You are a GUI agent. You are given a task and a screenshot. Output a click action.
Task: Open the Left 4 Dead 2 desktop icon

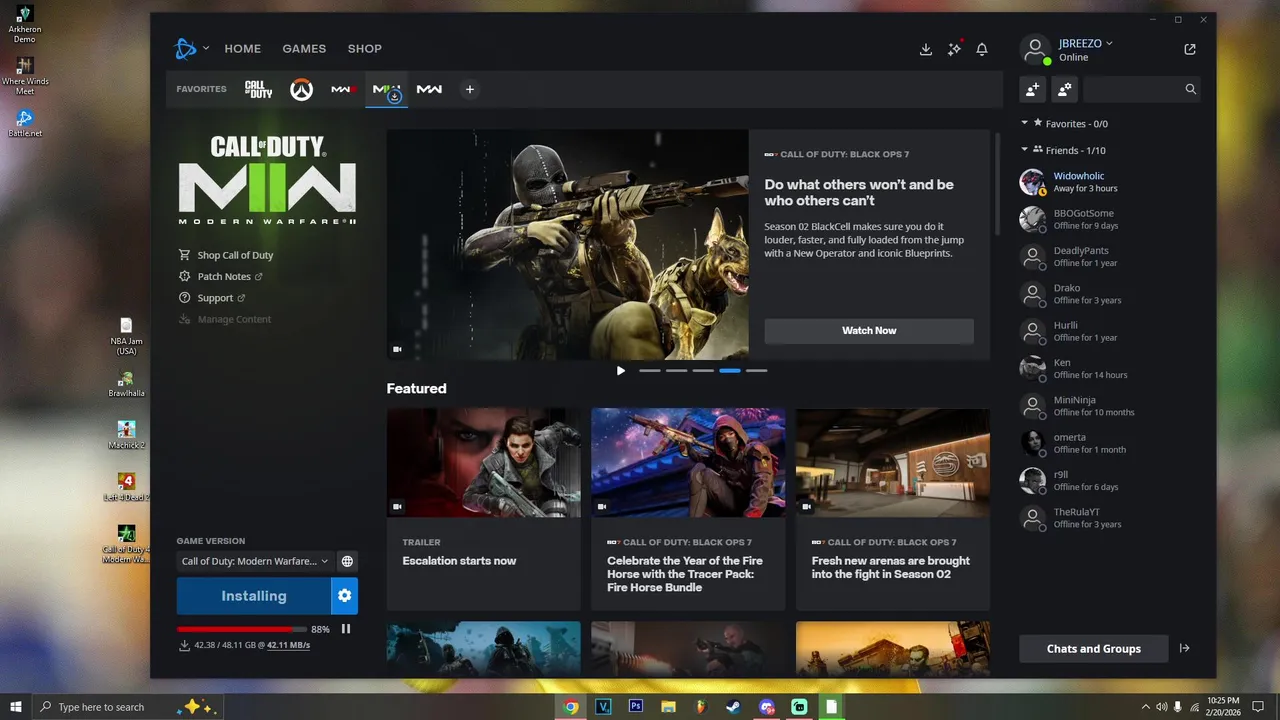point(126,486)
